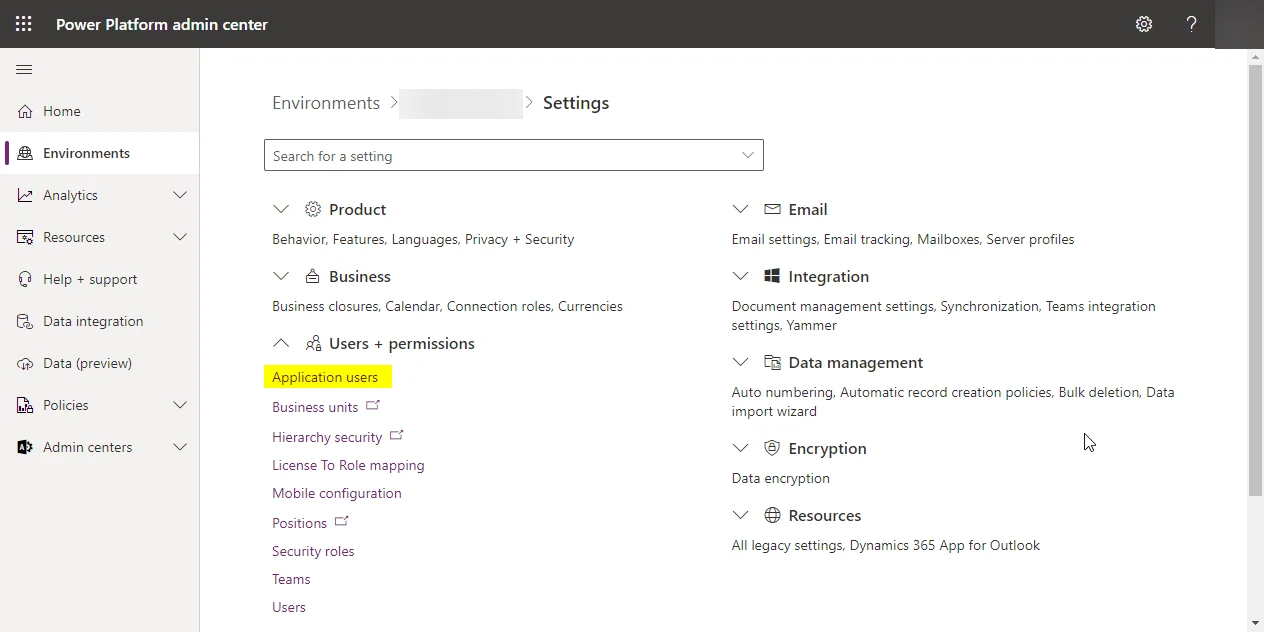Go to Home in the sidebar
The image size is (1264, 632).
100,111
